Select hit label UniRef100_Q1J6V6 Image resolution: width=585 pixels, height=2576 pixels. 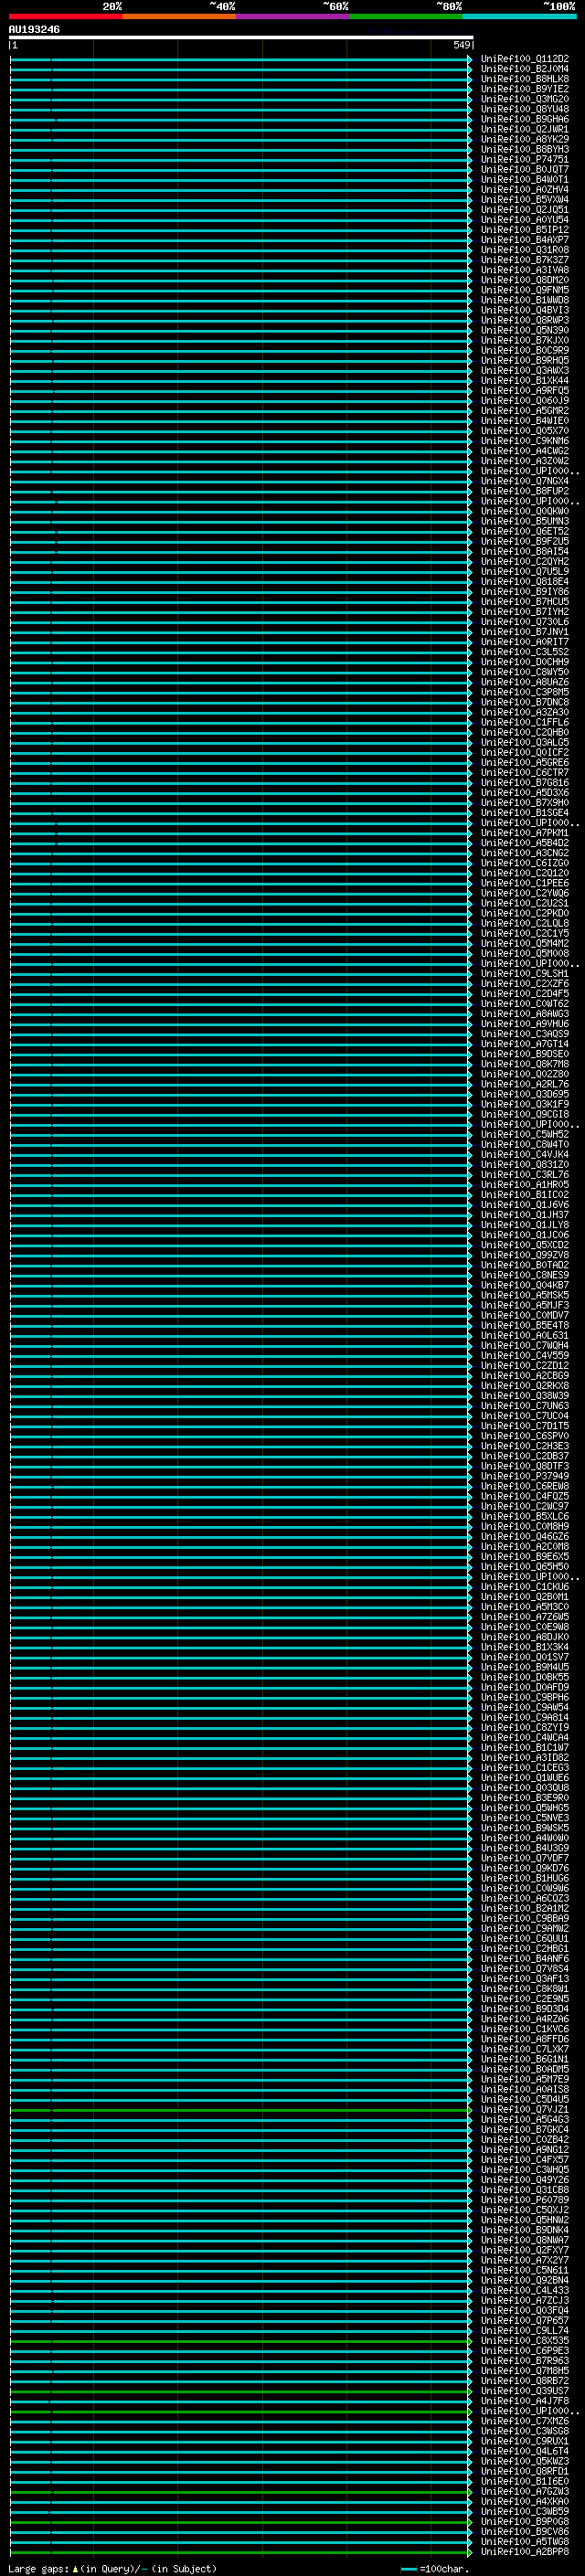(524, 1205)
